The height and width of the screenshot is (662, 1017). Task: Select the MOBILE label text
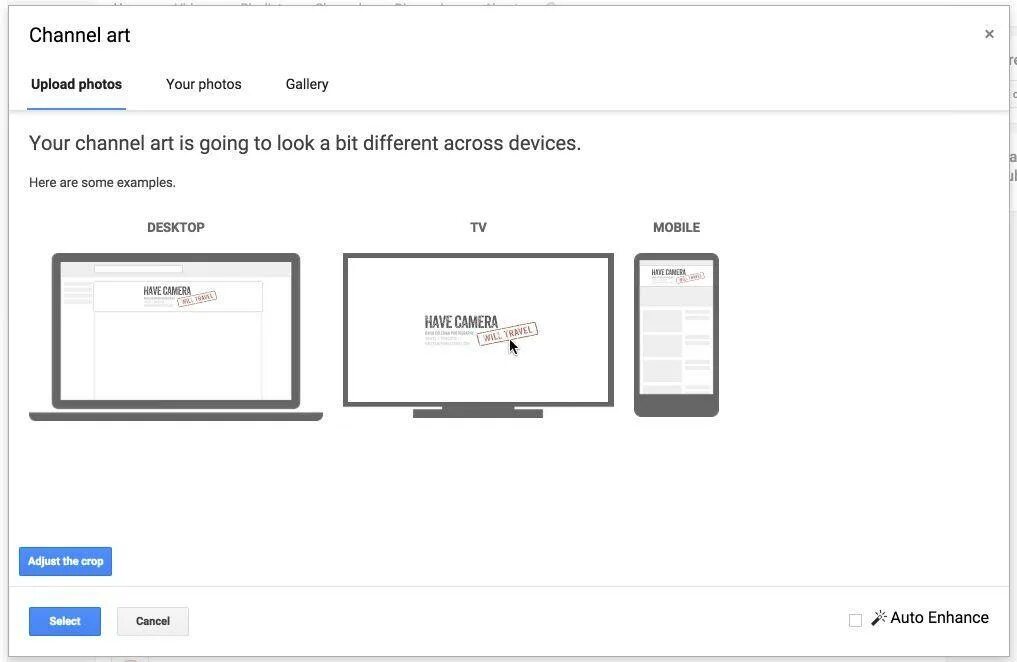click(x=676, y=228)
